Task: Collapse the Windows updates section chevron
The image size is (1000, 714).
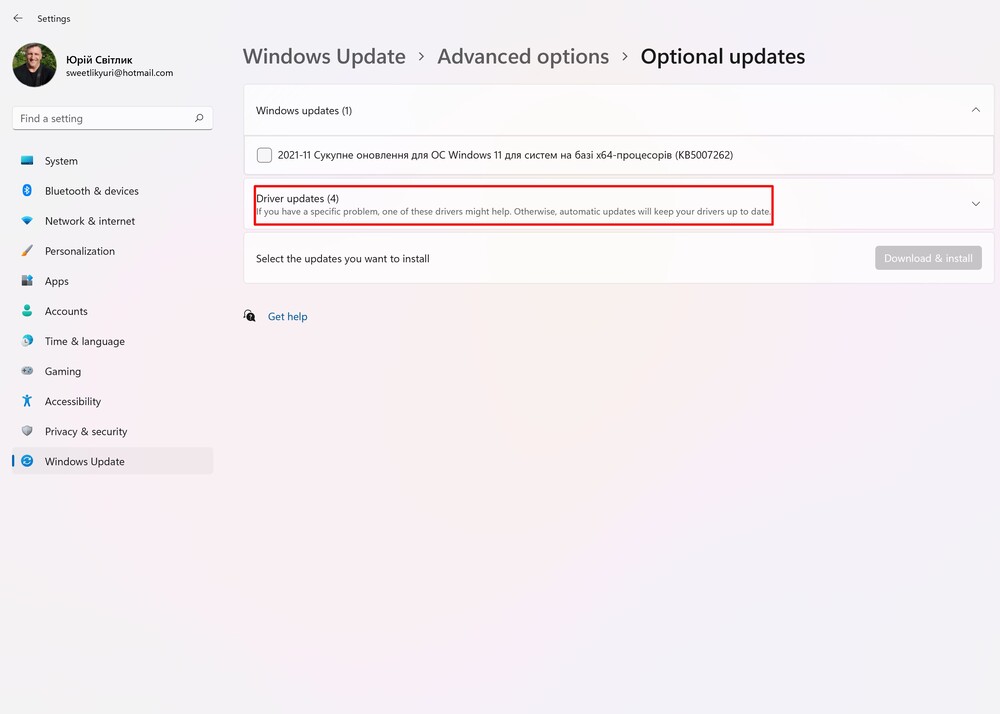Action: [976, 110]
